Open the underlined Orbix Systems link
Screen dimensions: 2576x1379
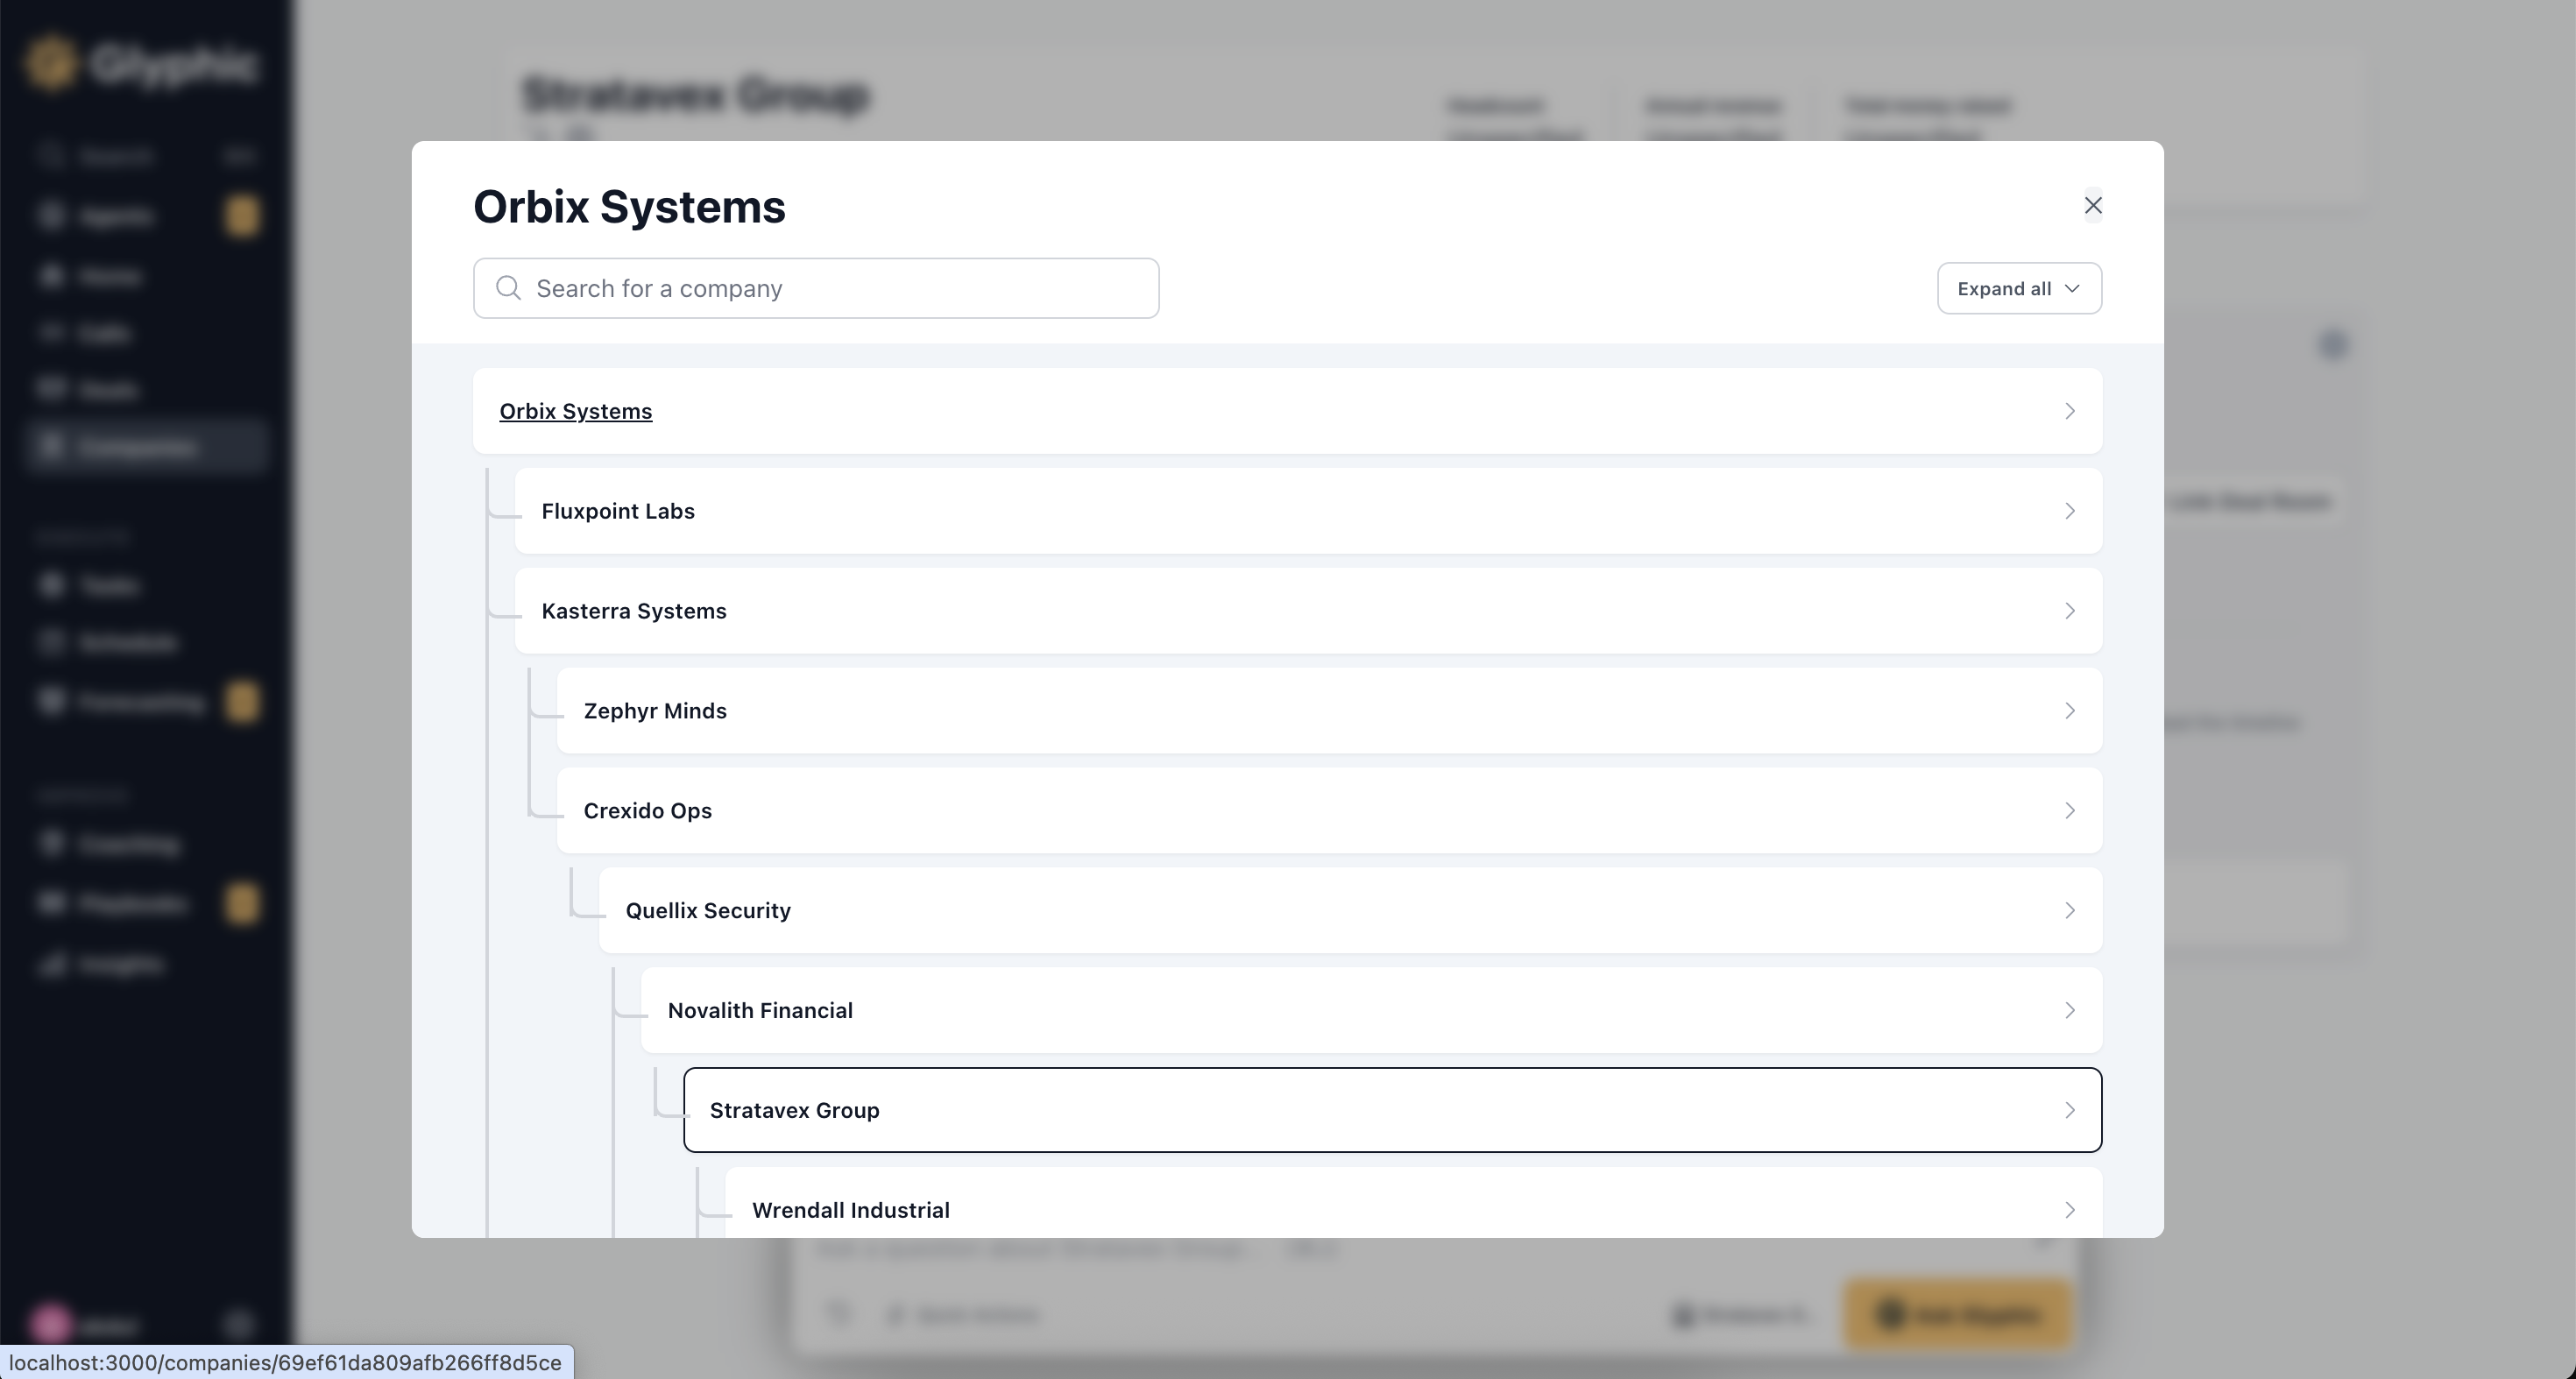(576, 411)
